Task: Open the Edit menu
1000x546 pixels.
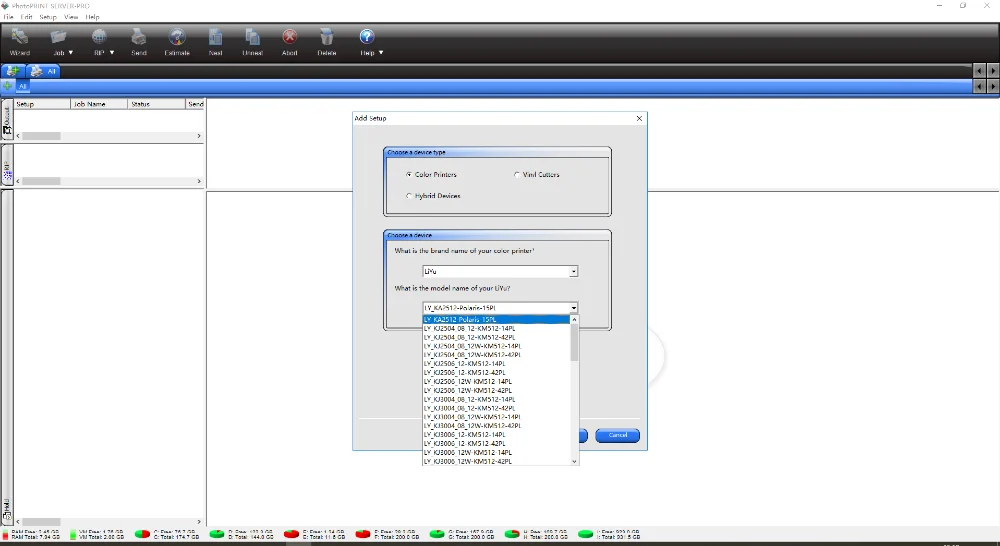Action: [x=26, y=17]
